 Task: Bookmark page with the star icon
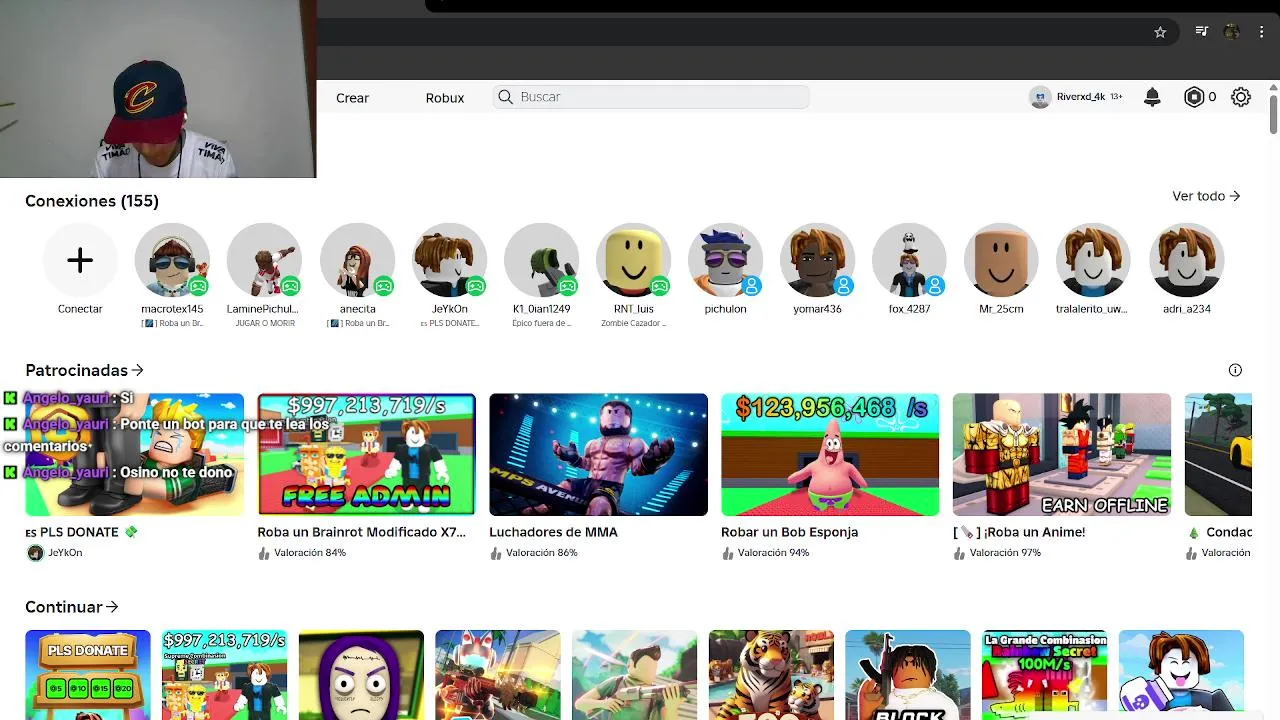(x=1160, y=32)
